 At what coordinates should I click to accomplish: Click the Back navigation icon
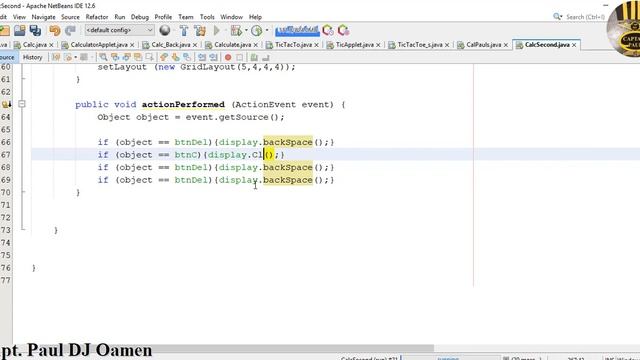pos(68,57)
